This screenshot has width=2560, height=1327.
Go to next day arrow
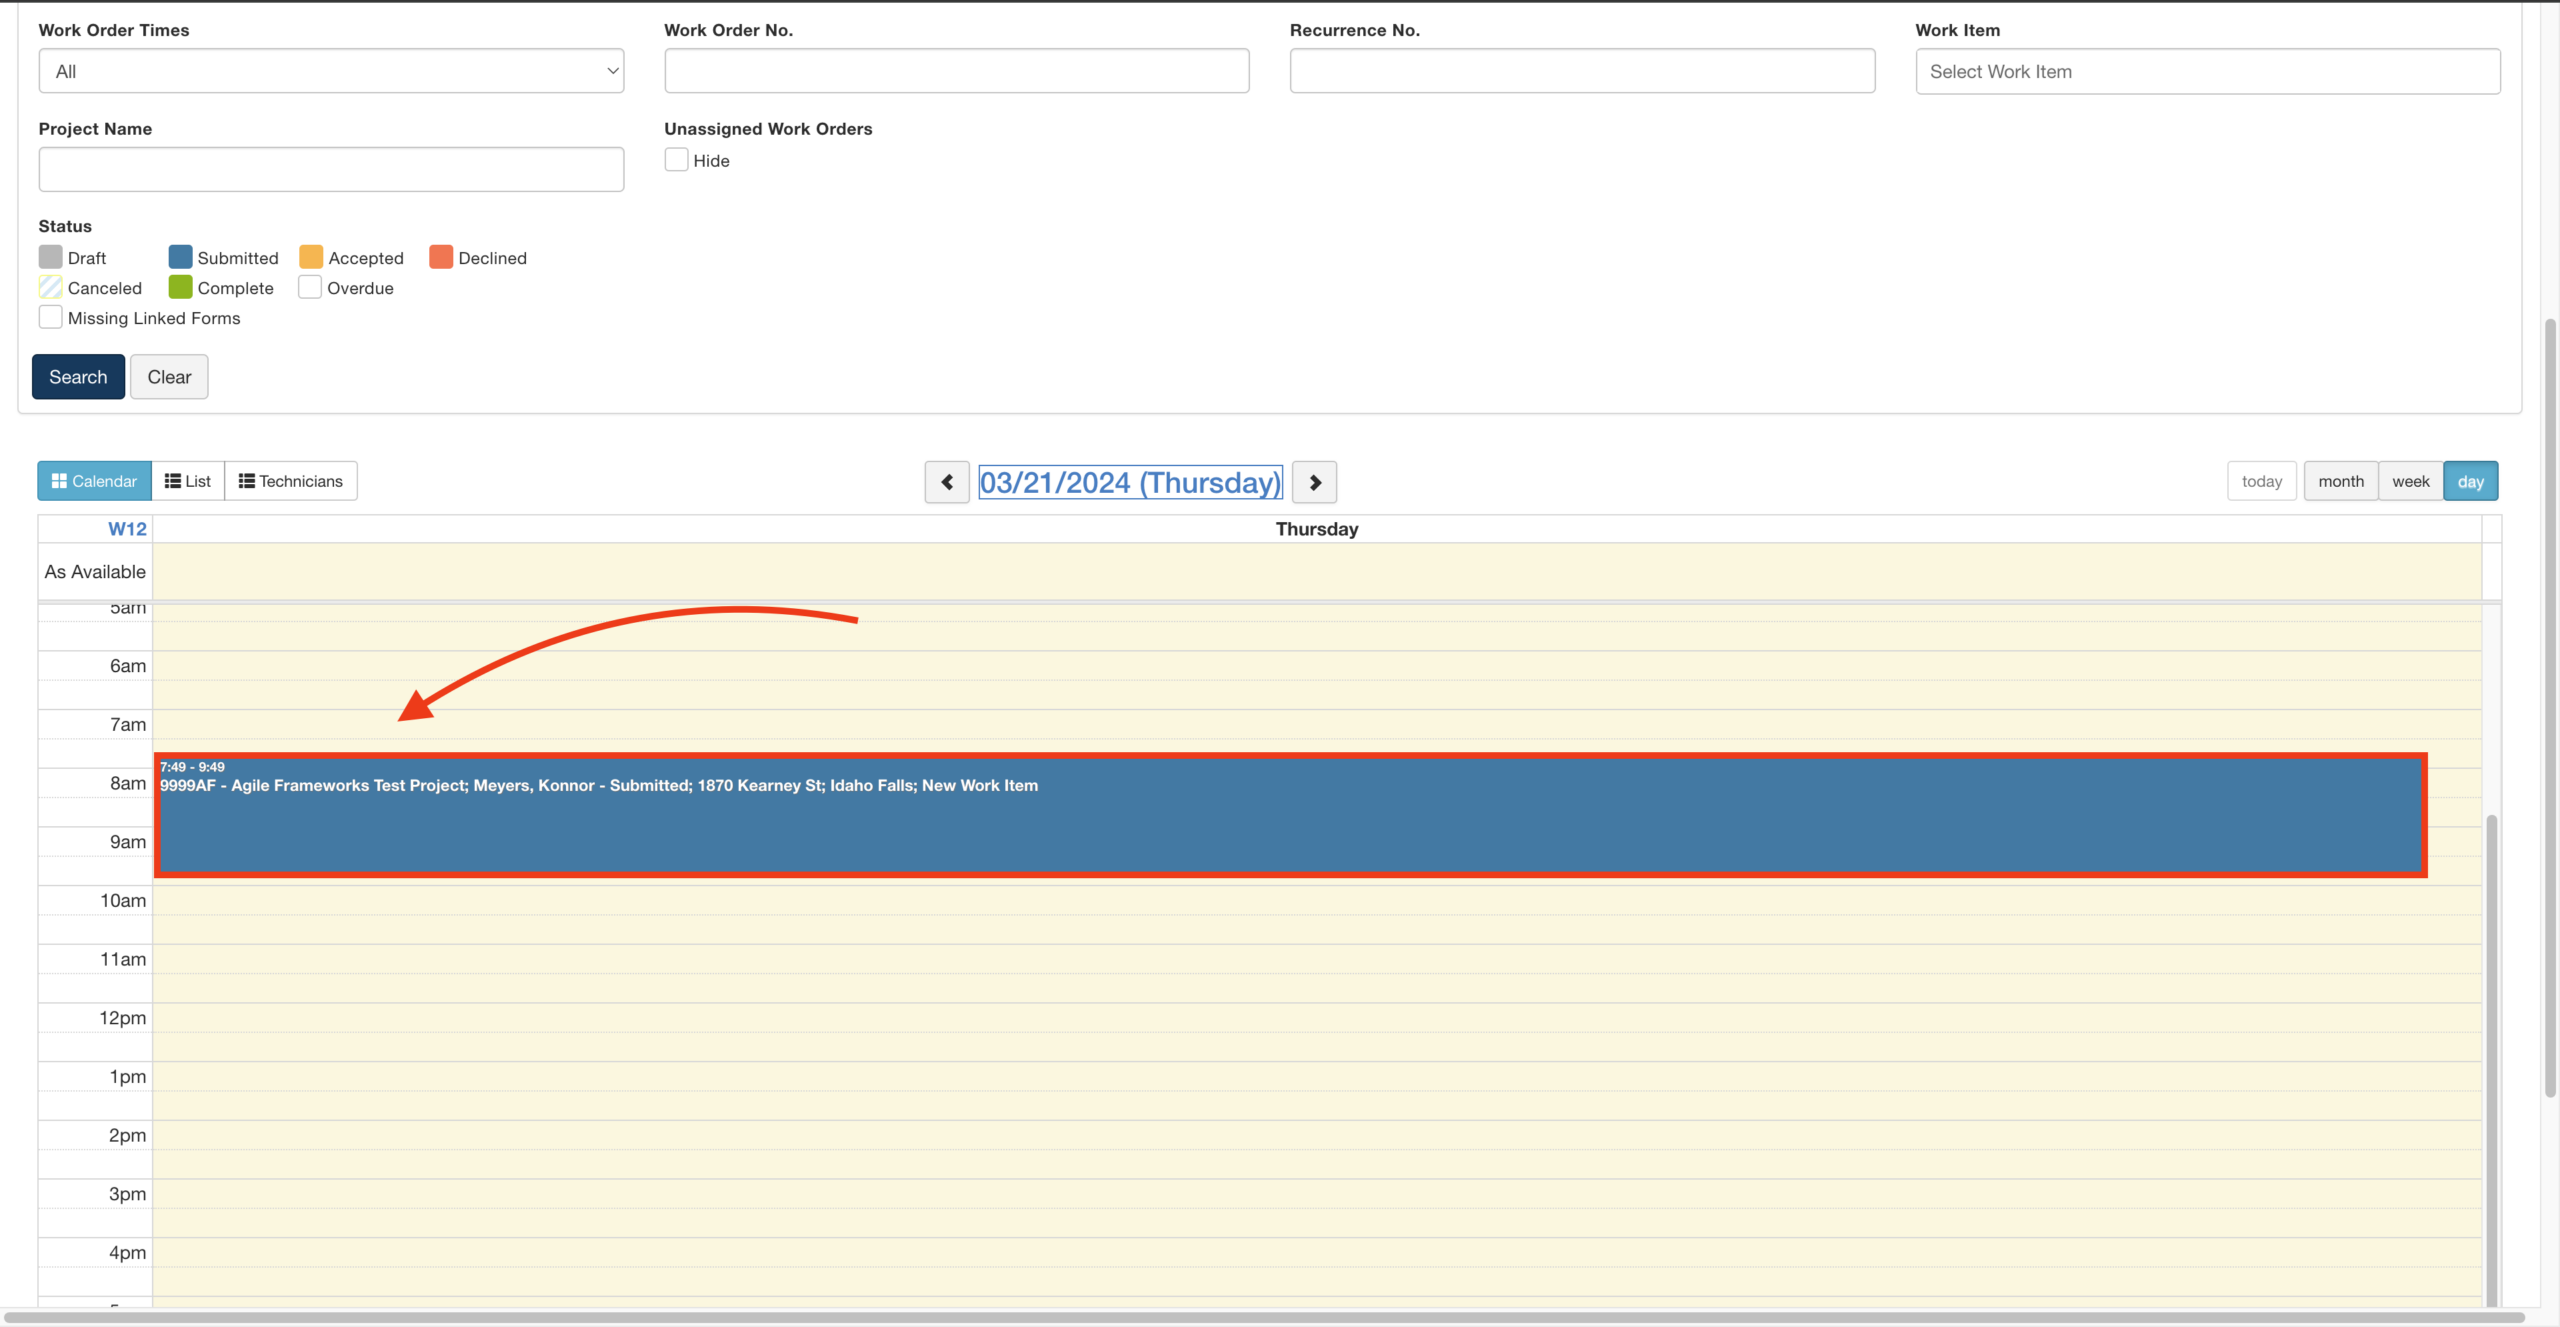point(1314,482)
